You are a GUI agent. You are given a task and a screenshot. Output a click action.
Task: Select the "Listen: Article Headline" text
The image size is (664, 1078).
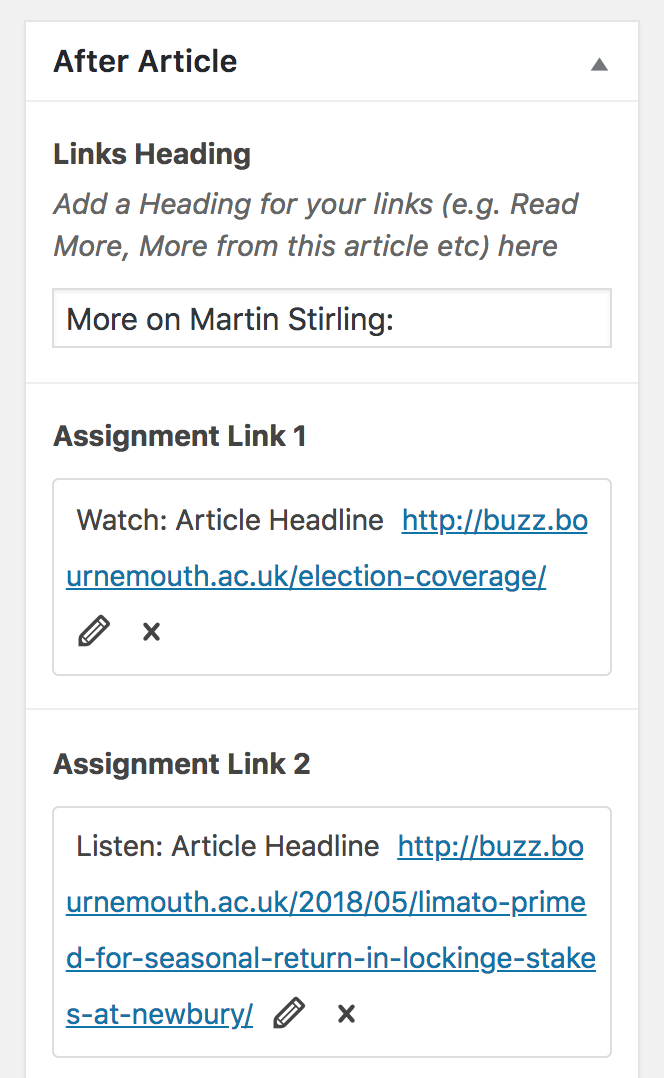pyautogui.click(x=228, y=847)
